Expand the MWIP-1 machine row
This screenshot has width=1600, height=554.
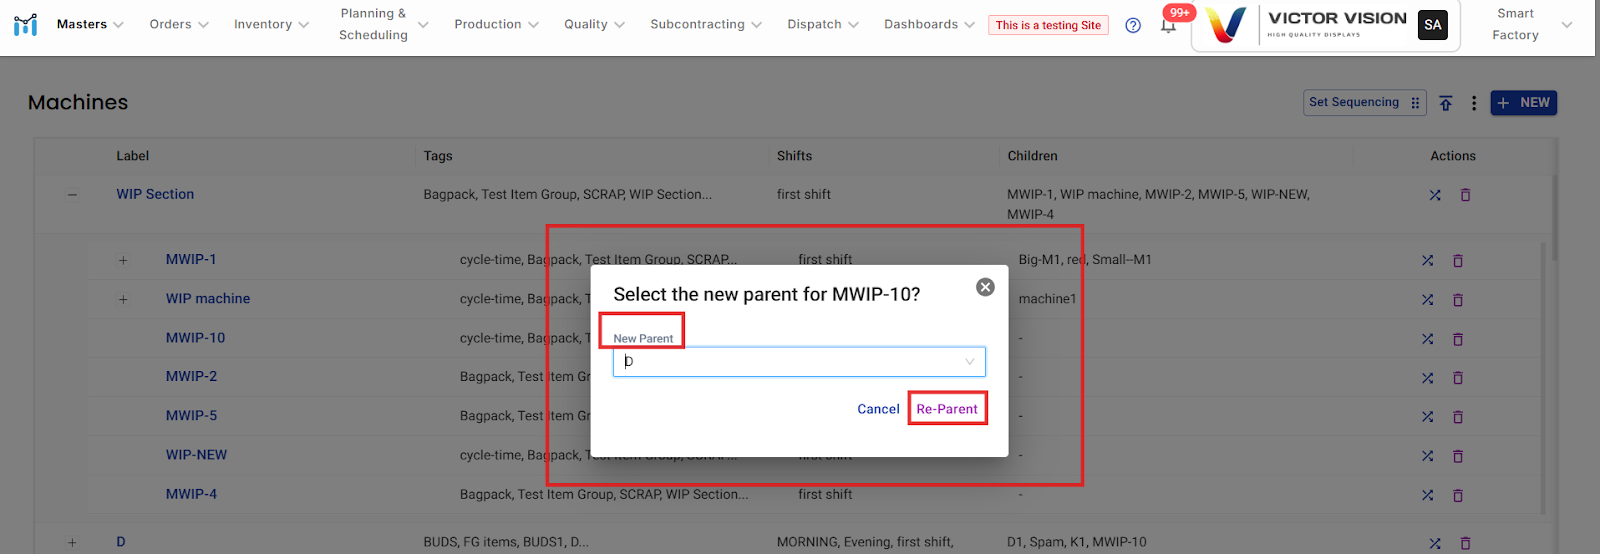click(123, 260)
